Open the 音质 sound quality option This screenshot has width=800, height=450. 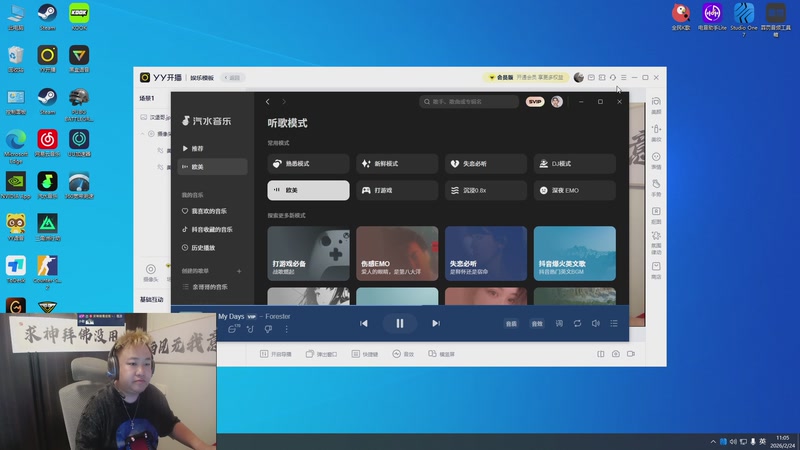tap(511, 323)
